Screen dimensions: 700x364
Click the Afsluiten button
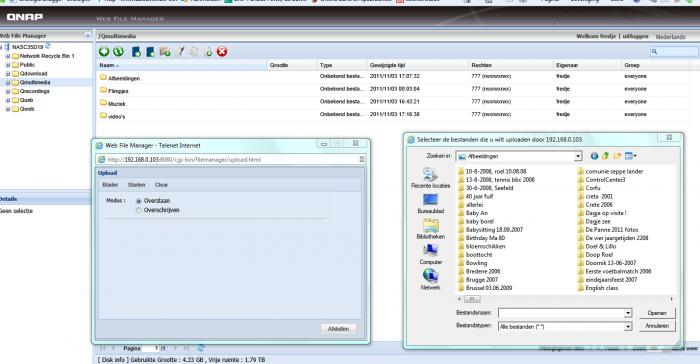click(x=338, y=329)
